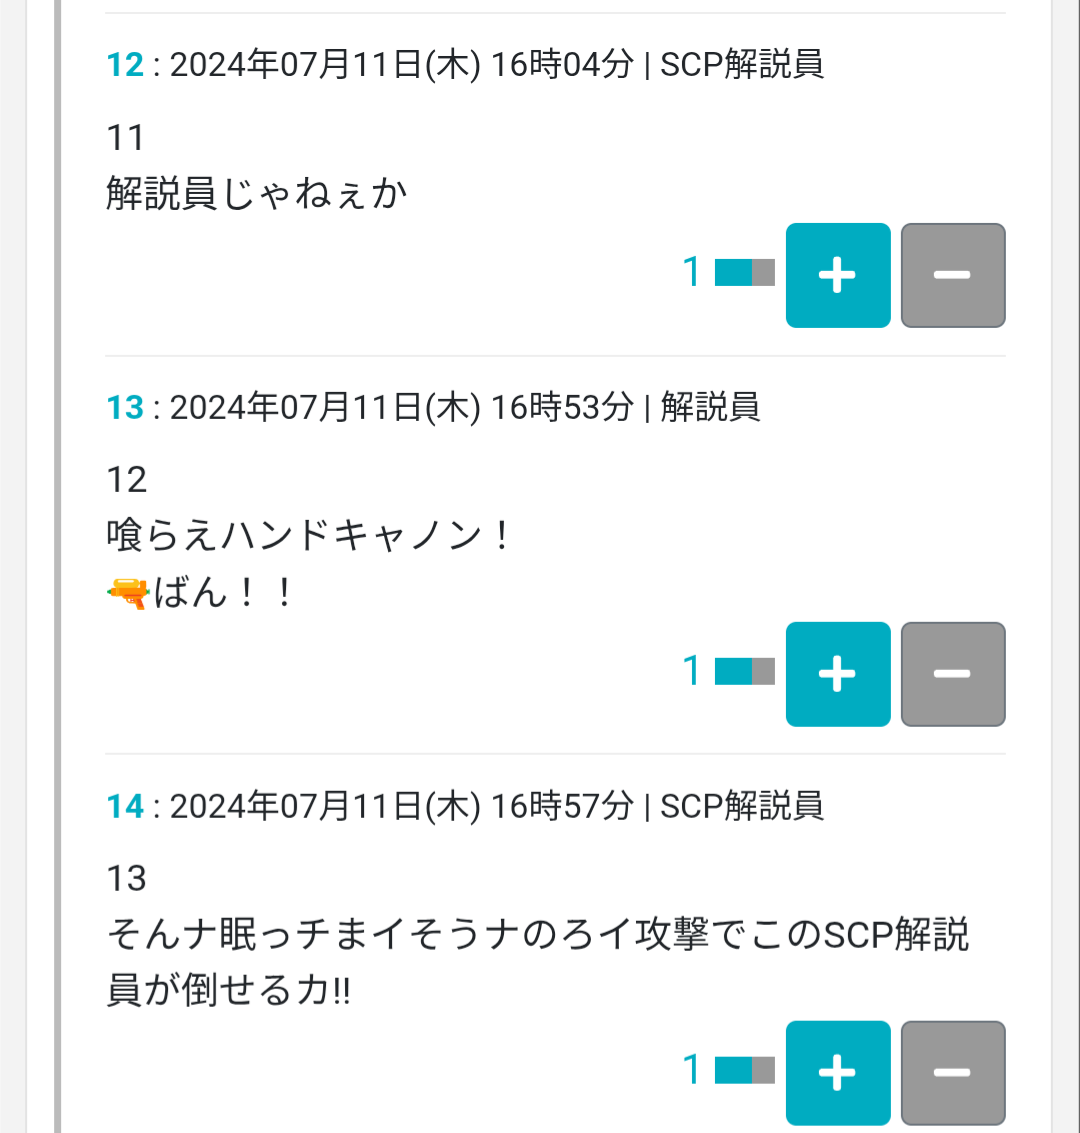Click comment 13's vote ratio bar
The image size is (1080, 1133).
[745, 671]
